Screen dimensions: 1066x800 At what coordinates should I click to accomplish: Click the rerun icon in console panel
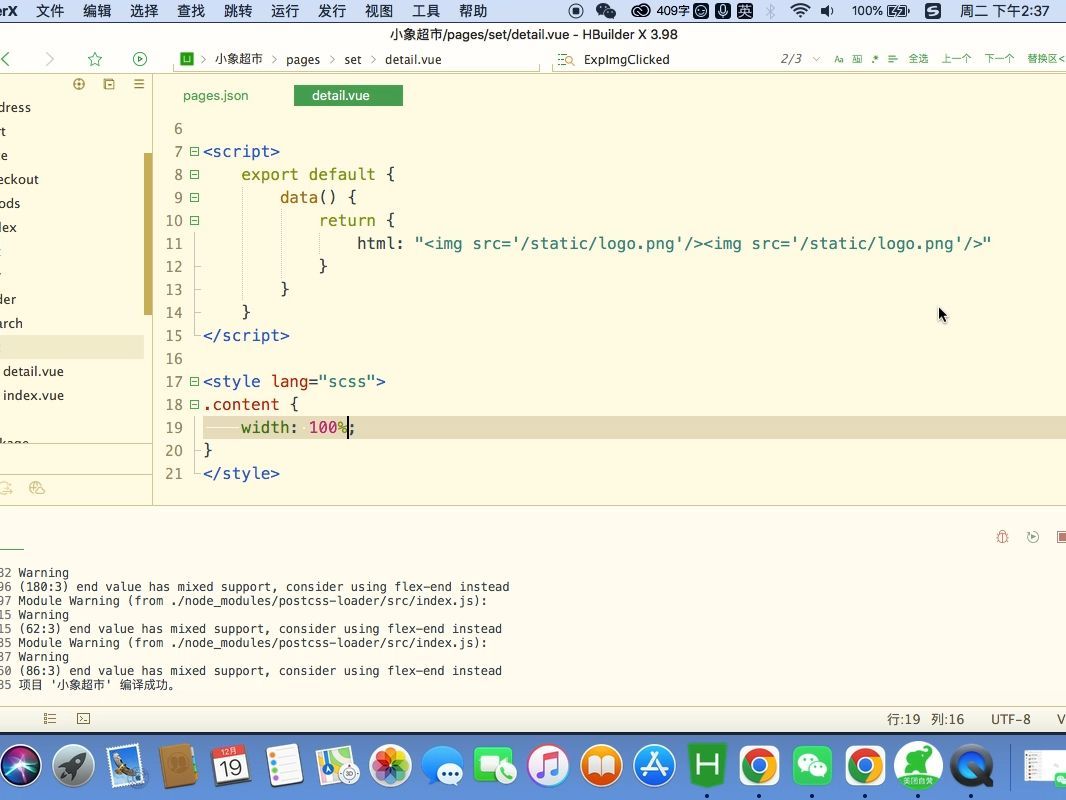[1033, 537]
